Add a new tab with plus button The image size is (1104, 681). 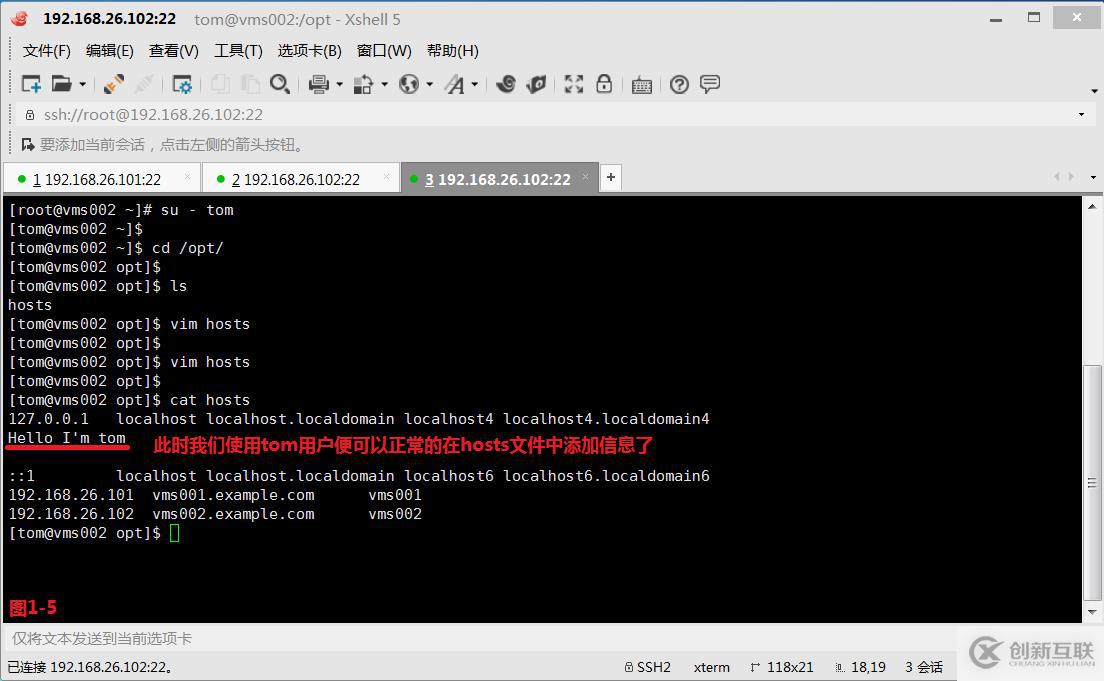point(611,177)
